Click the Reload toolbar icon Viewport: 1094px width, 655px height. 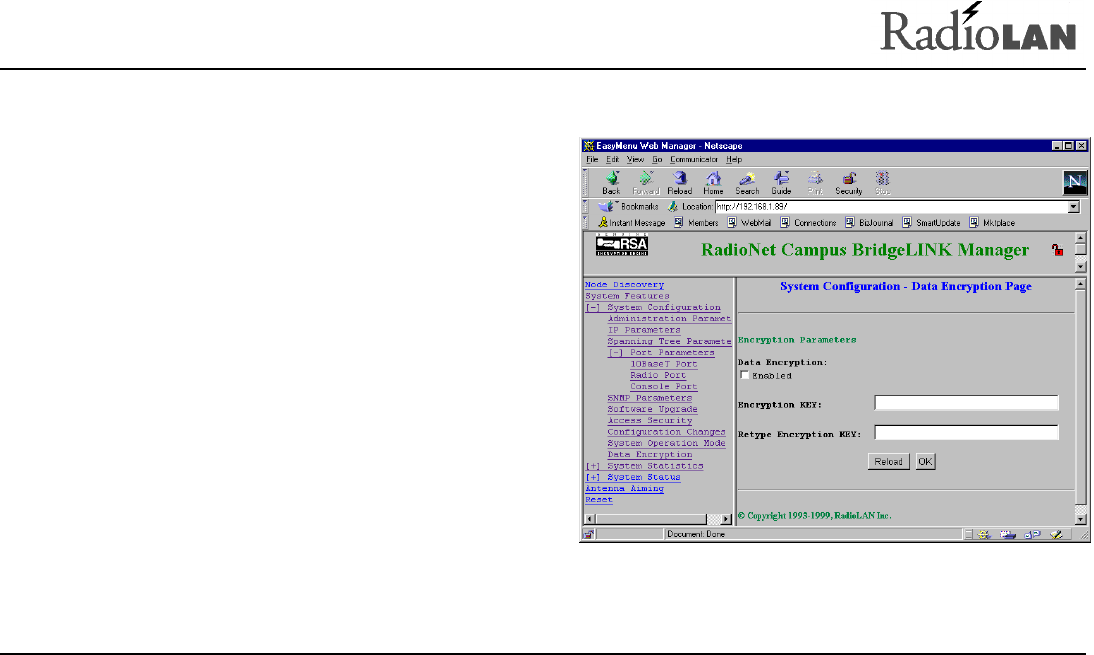click(x=679, y=179)
